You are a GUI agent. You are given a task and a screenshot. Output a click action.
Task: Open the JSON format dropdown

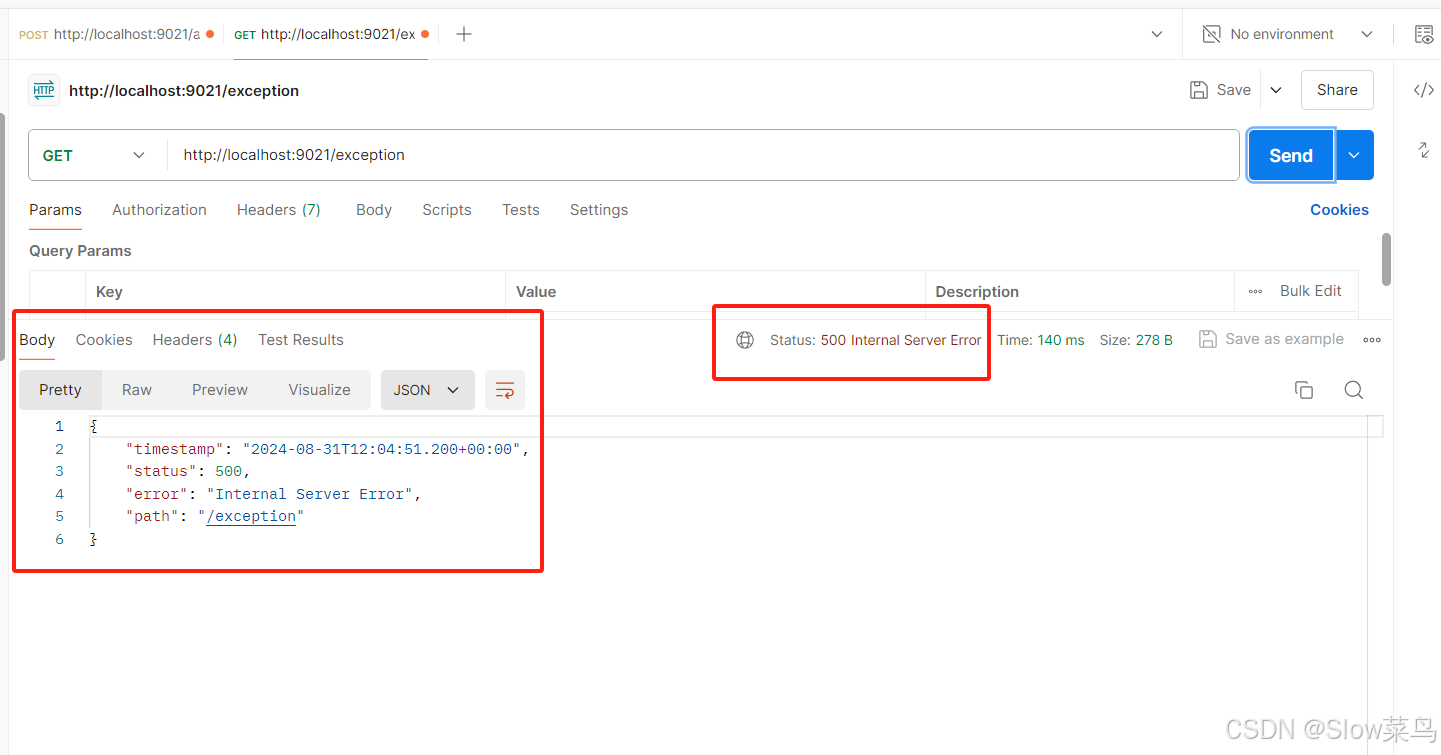pyautogui.click(x=427, y=390)
